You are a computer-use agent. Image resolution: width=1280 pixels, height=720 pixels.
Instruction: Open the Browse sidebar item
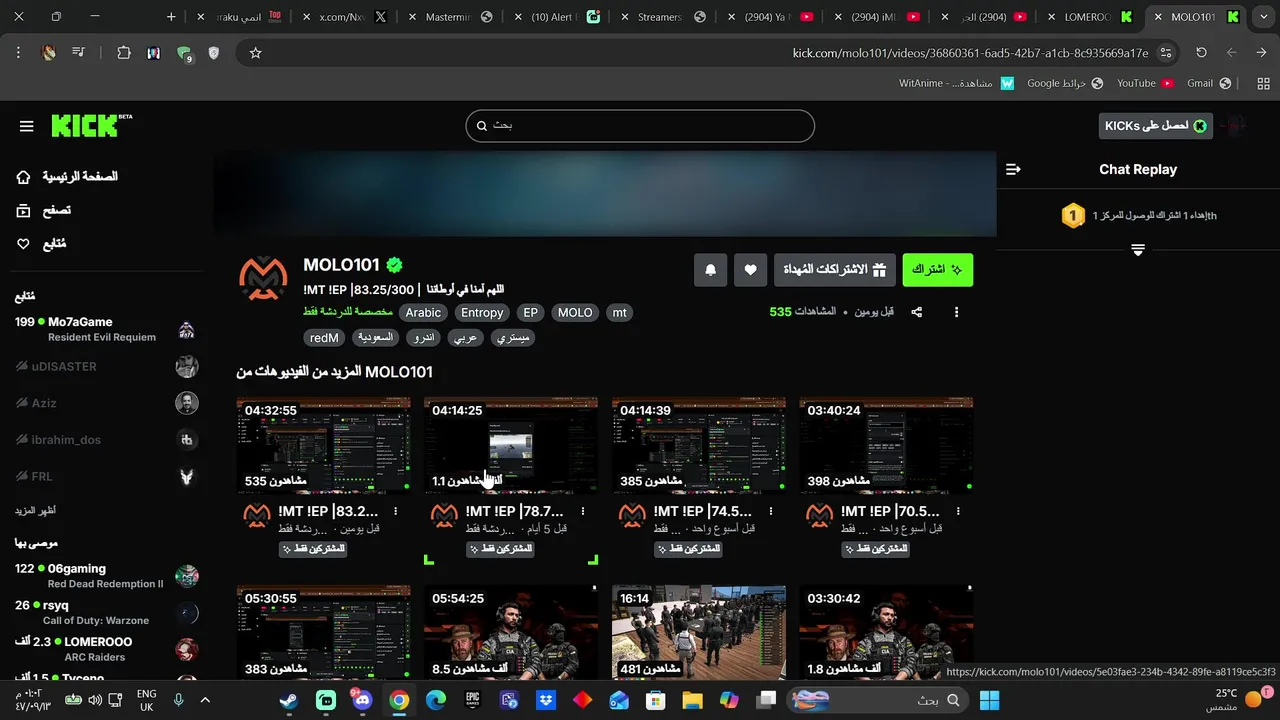(44, 210)
